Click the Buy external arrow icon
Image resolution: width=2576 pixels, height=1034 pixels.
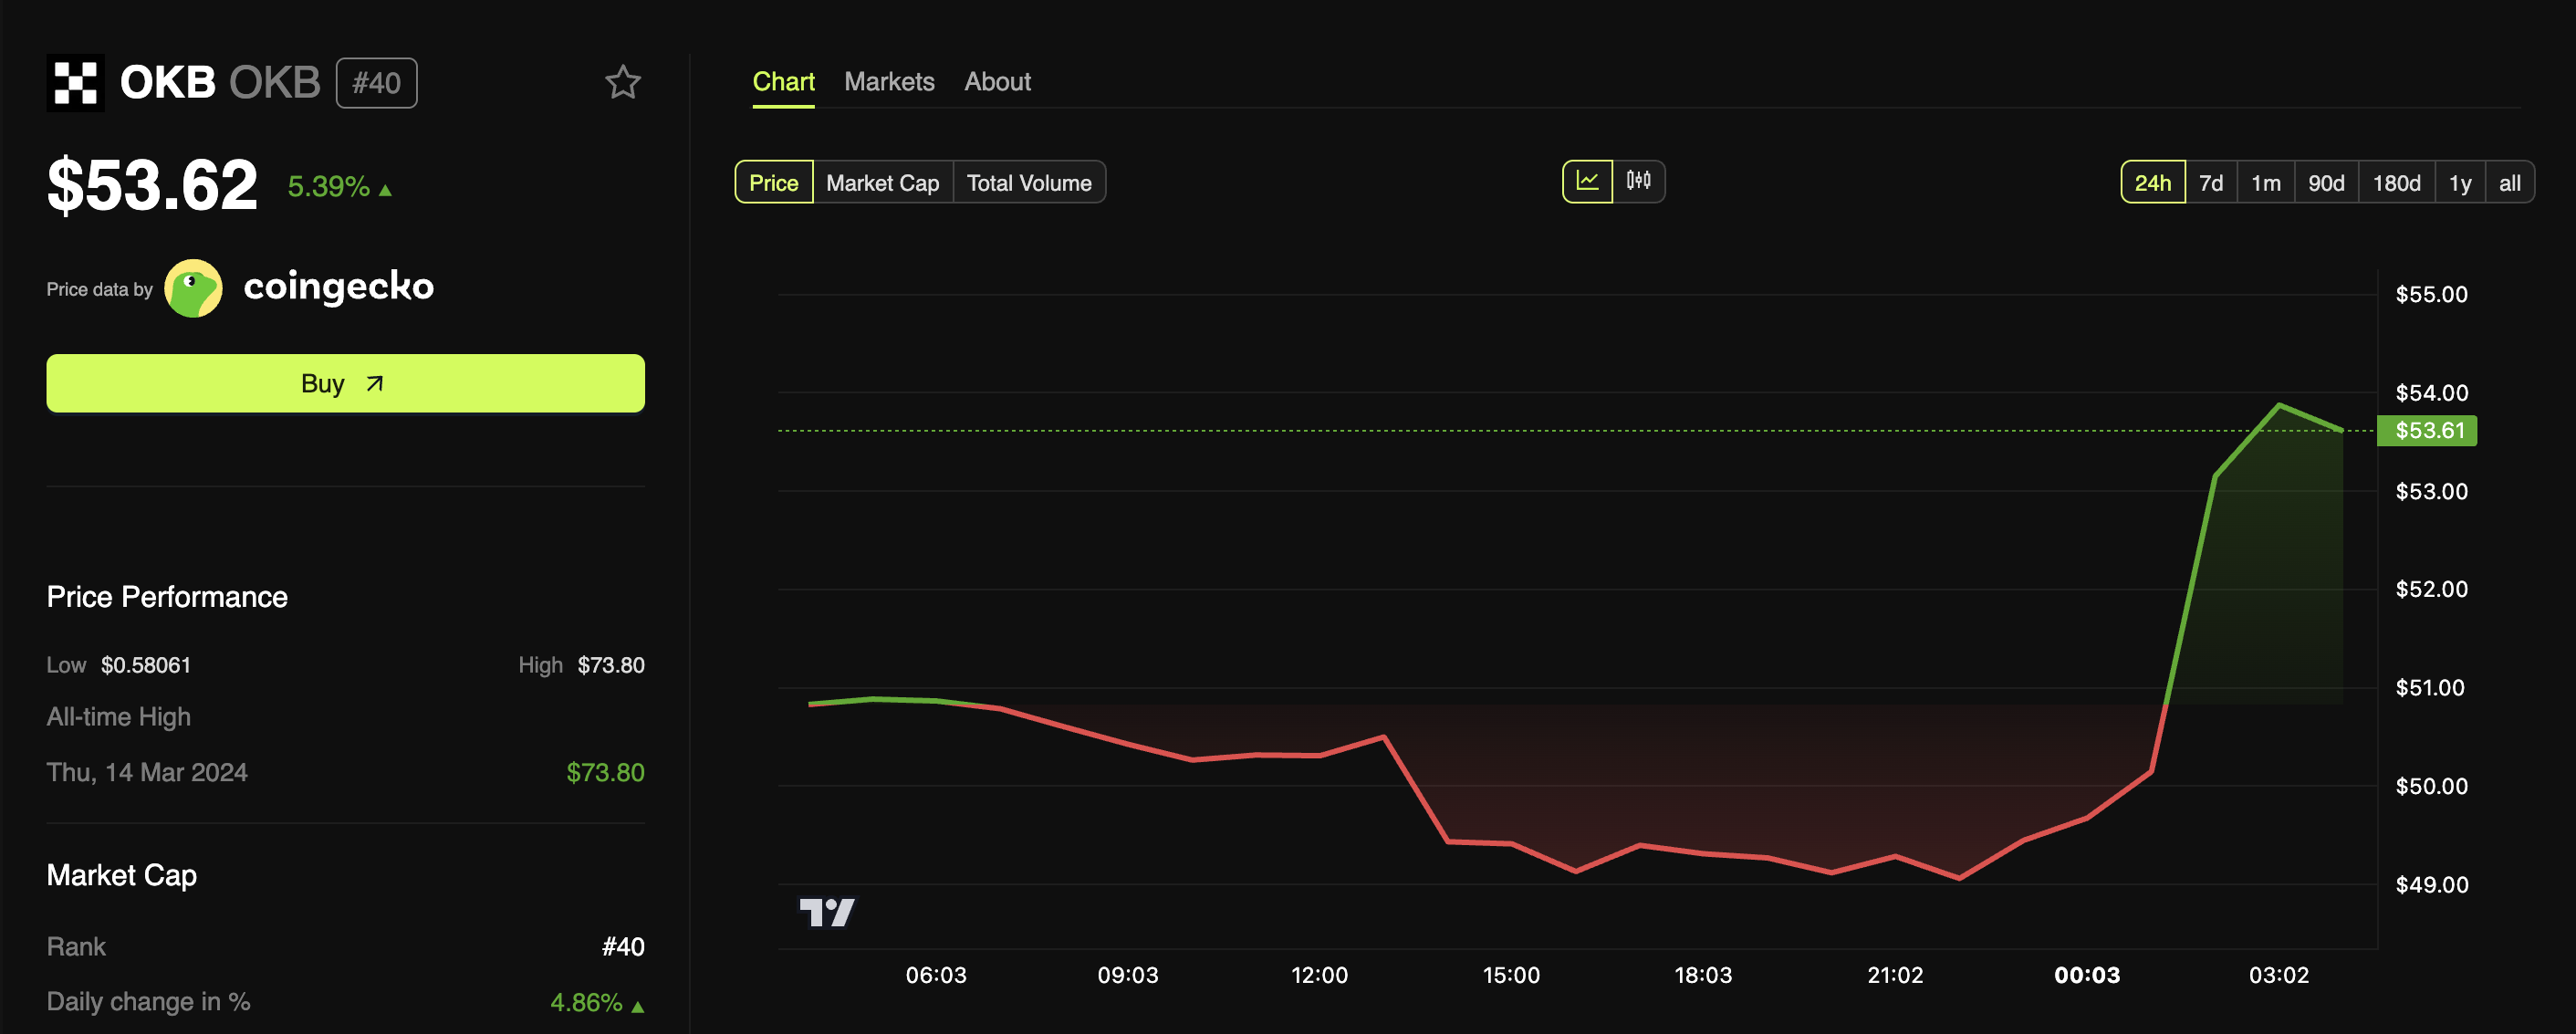[375, 384]
